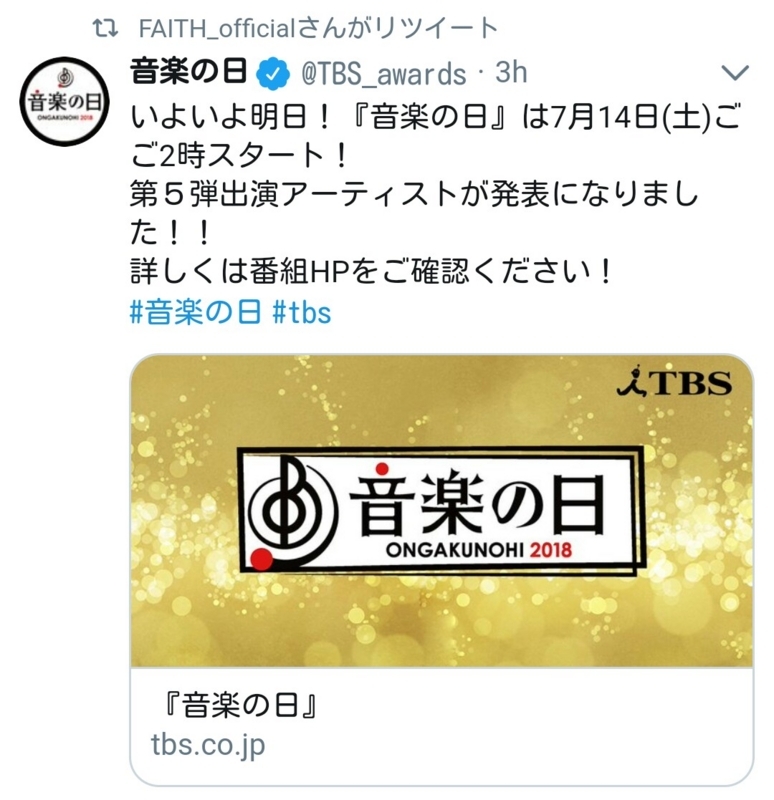Click the red dot on the clef emblem
774x800 pixels.
tap(262, 559)
